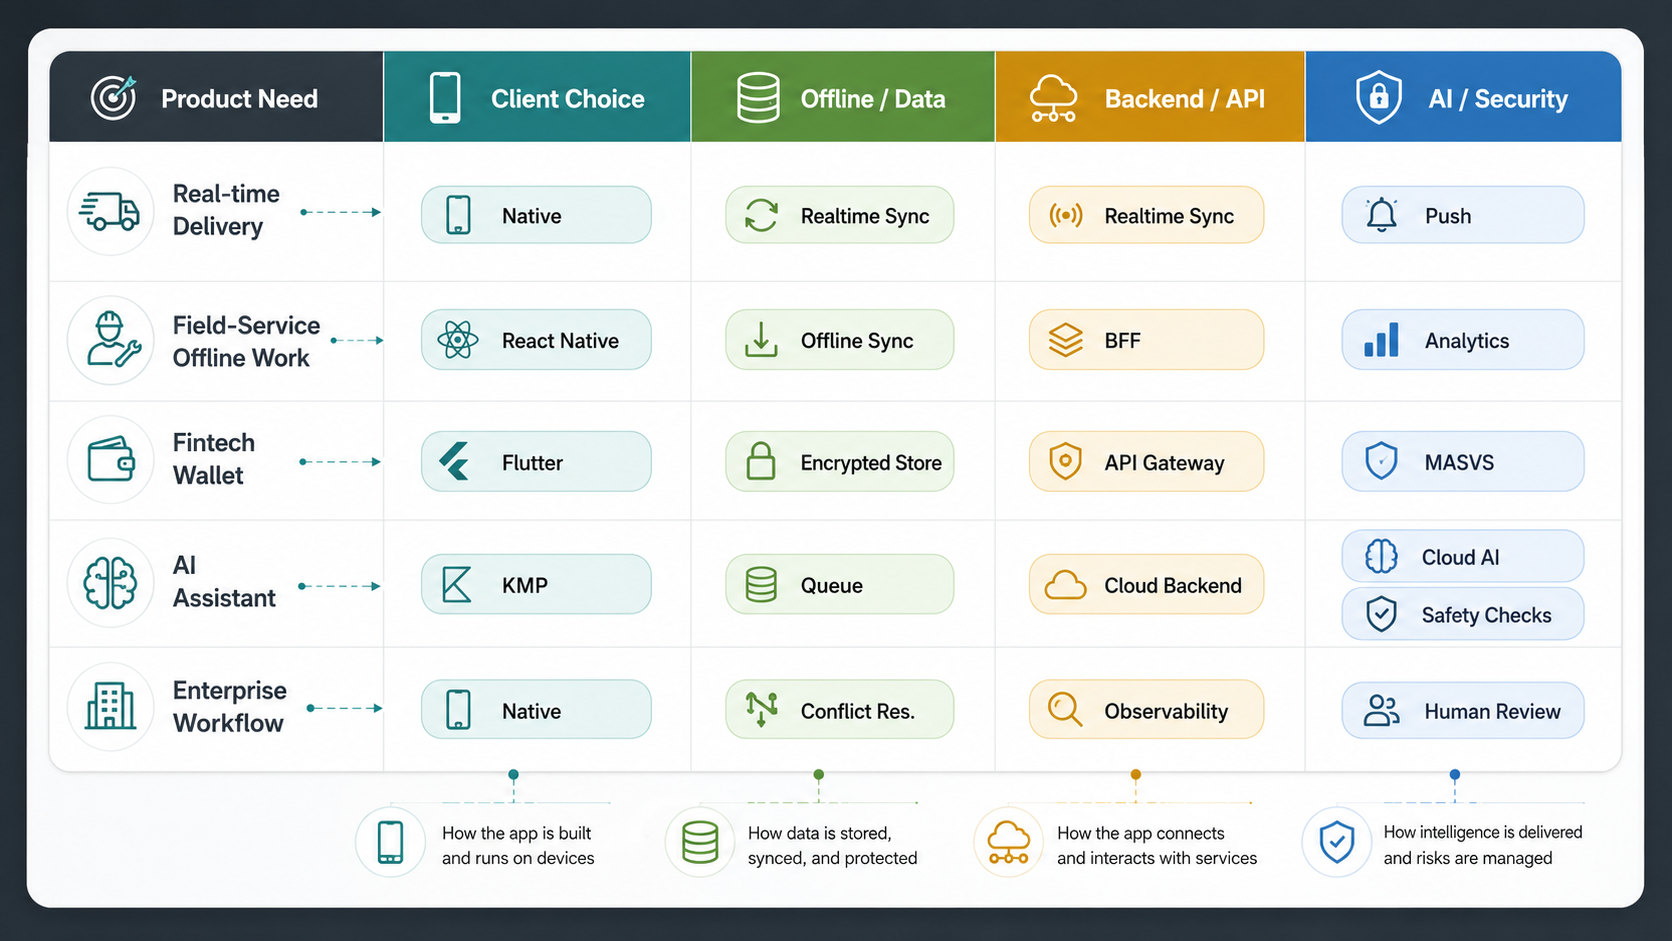This screenshot has width=1672, height=941.
Task: Click the Cloud AI brain icon
Action: pyautogui.click(x=1381, y=556)
